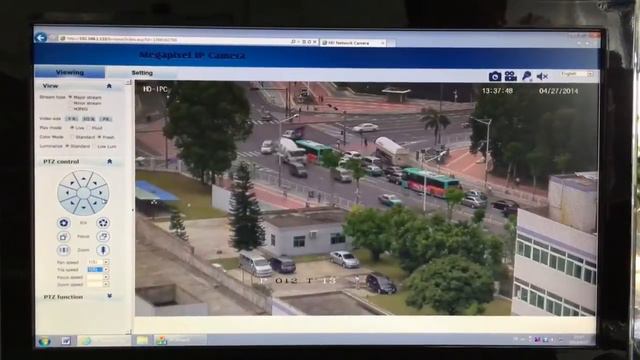Go back with the browser back arrow

[x=41, y=38]
